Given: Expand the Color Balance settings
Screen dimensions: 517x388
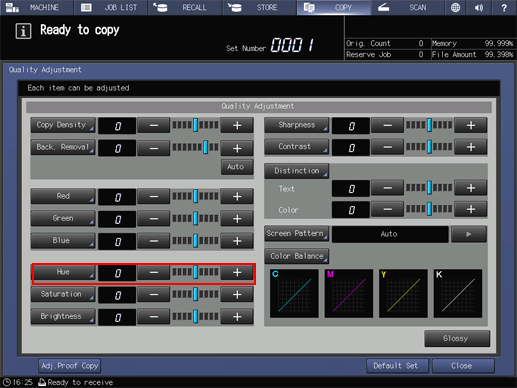Looking at the screenshot, I should click(x=297, y=256).
